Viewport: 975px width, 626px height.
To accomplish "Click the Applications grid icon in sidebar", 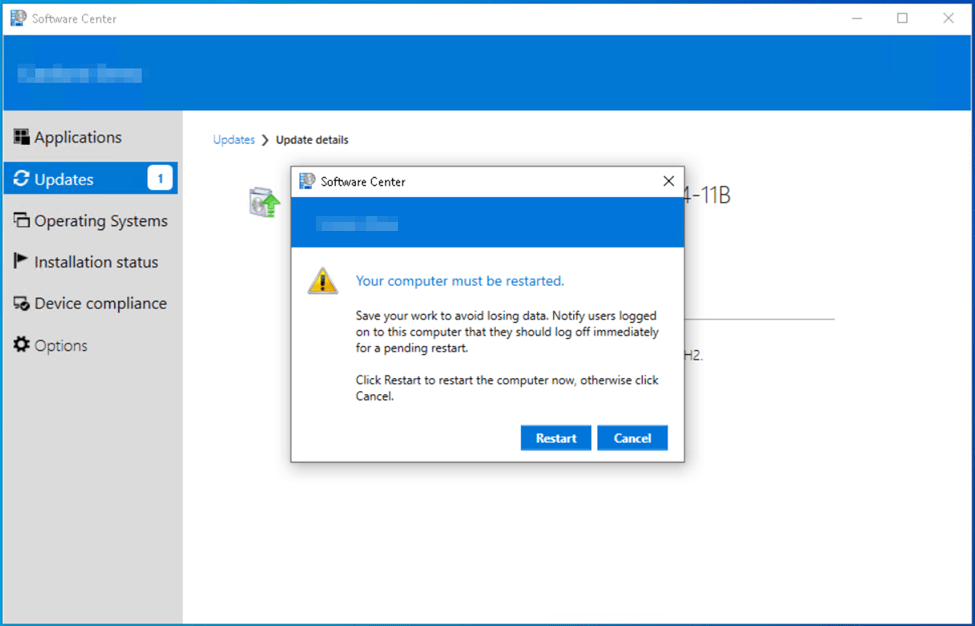I will (x=21, y=137).
